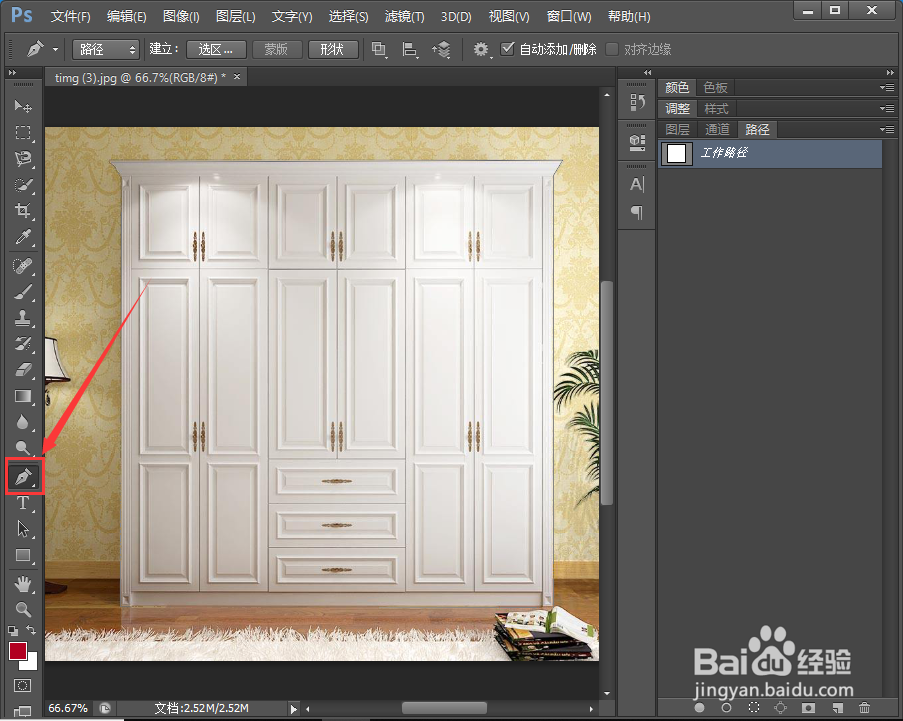The width and height of the screenshot is (903, 721).
Task: Open foreground red color swatch
Action: click(x=17, y=651)
